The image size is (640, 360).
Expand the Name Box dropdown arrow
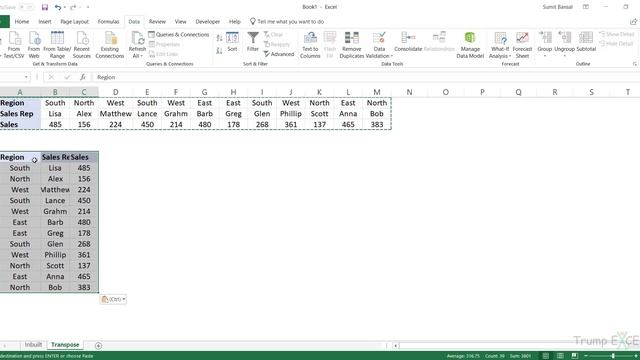click(x=26, y=77)
